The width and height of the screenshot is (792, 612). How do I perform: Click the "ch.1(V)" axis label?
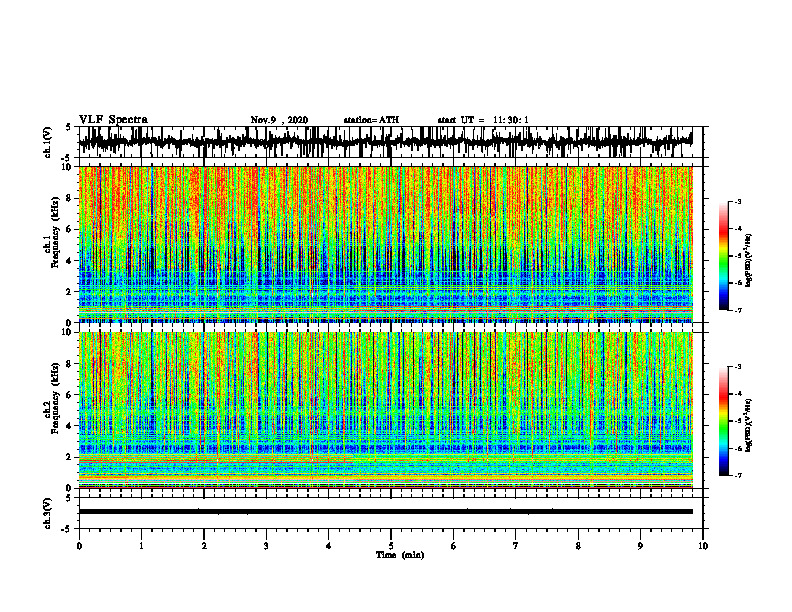pos(48,142)
